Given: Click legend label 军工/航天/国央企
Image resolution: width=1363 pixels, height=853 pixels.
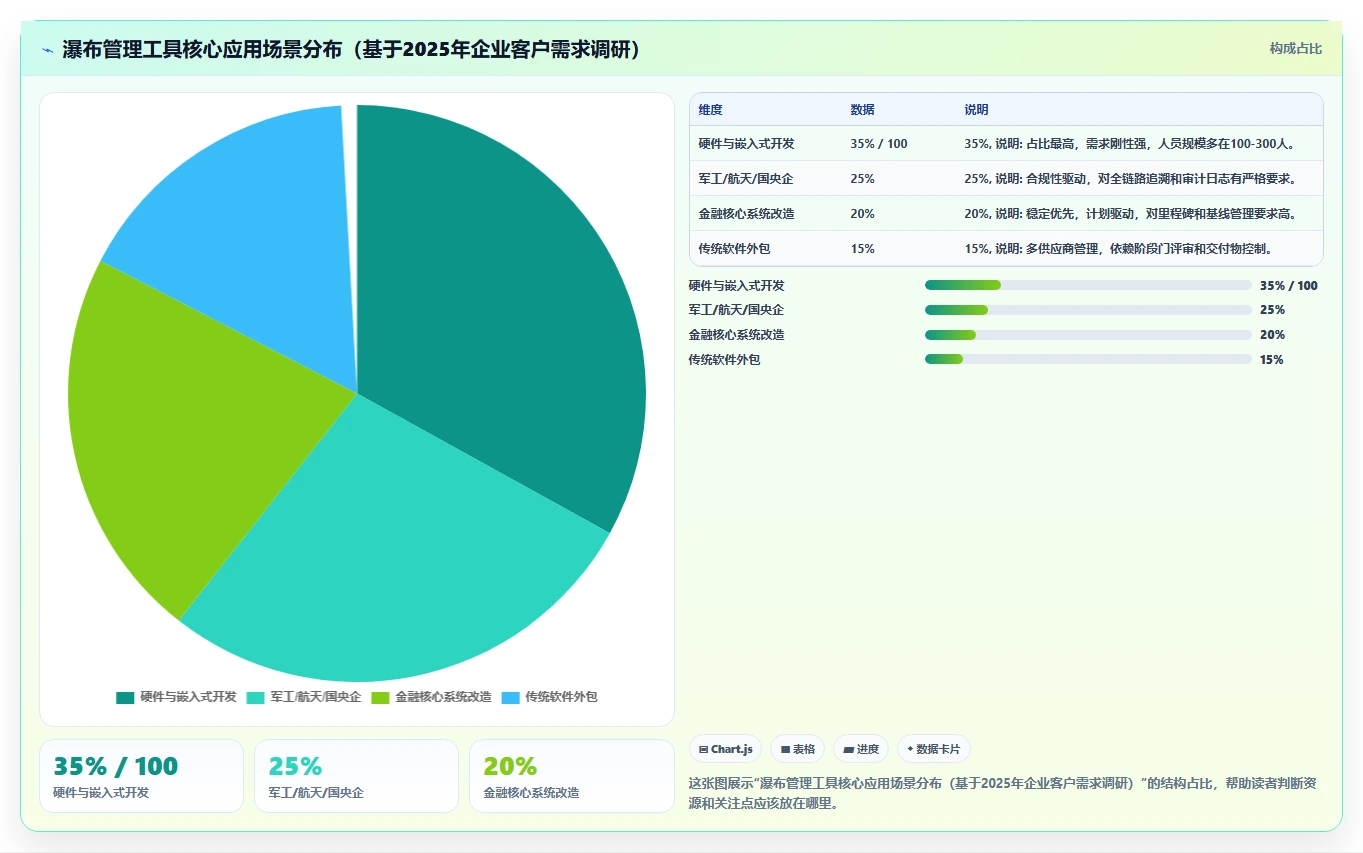Looking at the screenshot, I should click(x=316, y=697).
